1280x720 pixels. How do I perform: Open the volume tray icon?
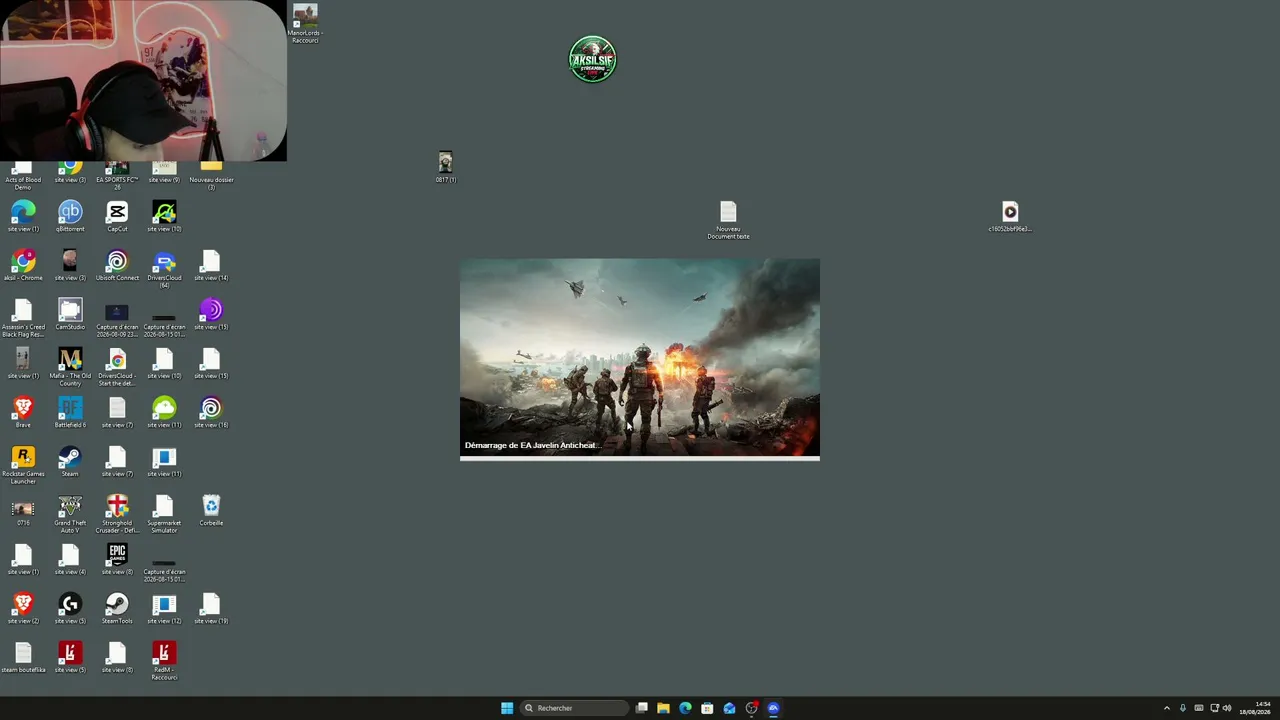tap(1227, 708)
